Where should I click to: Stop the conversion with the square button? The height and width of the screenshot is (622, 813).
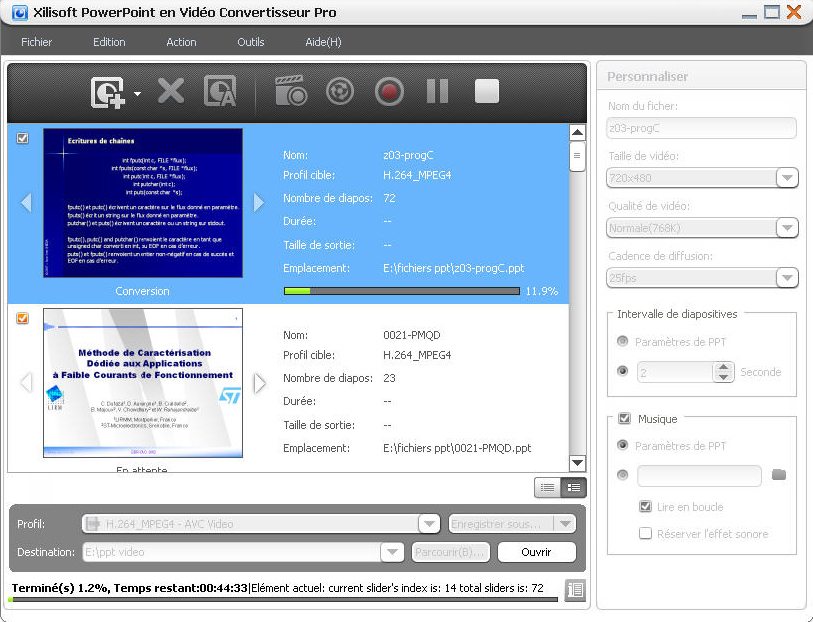point(486,92)
